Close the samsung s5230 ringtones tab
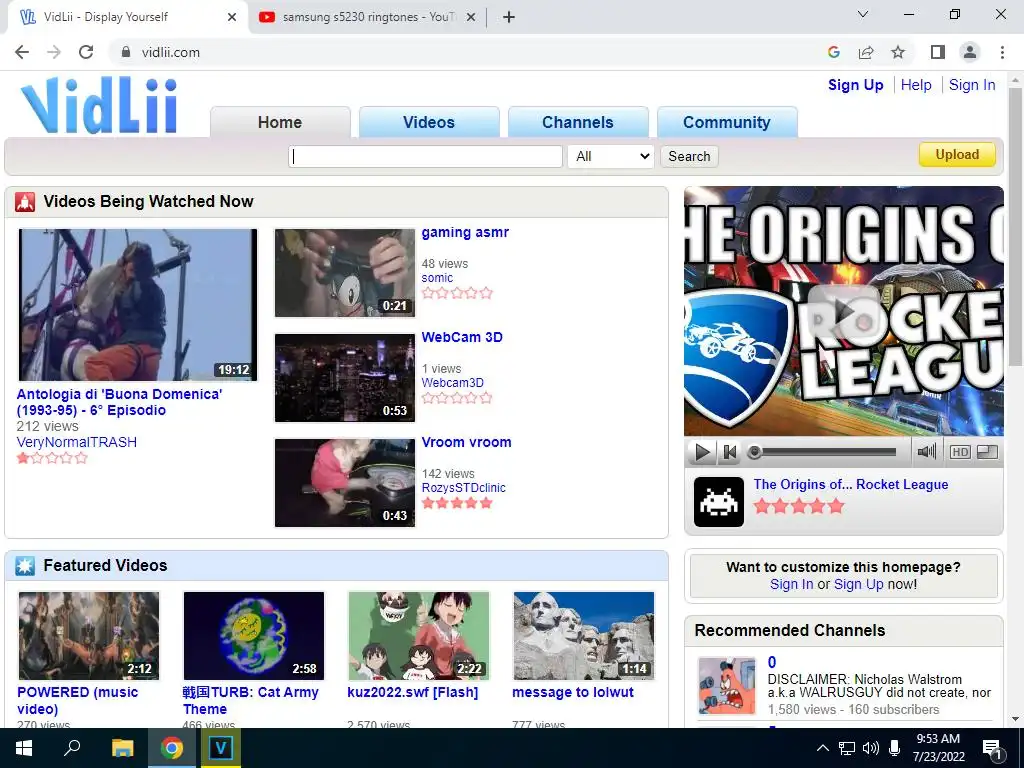 coord(470,17)
